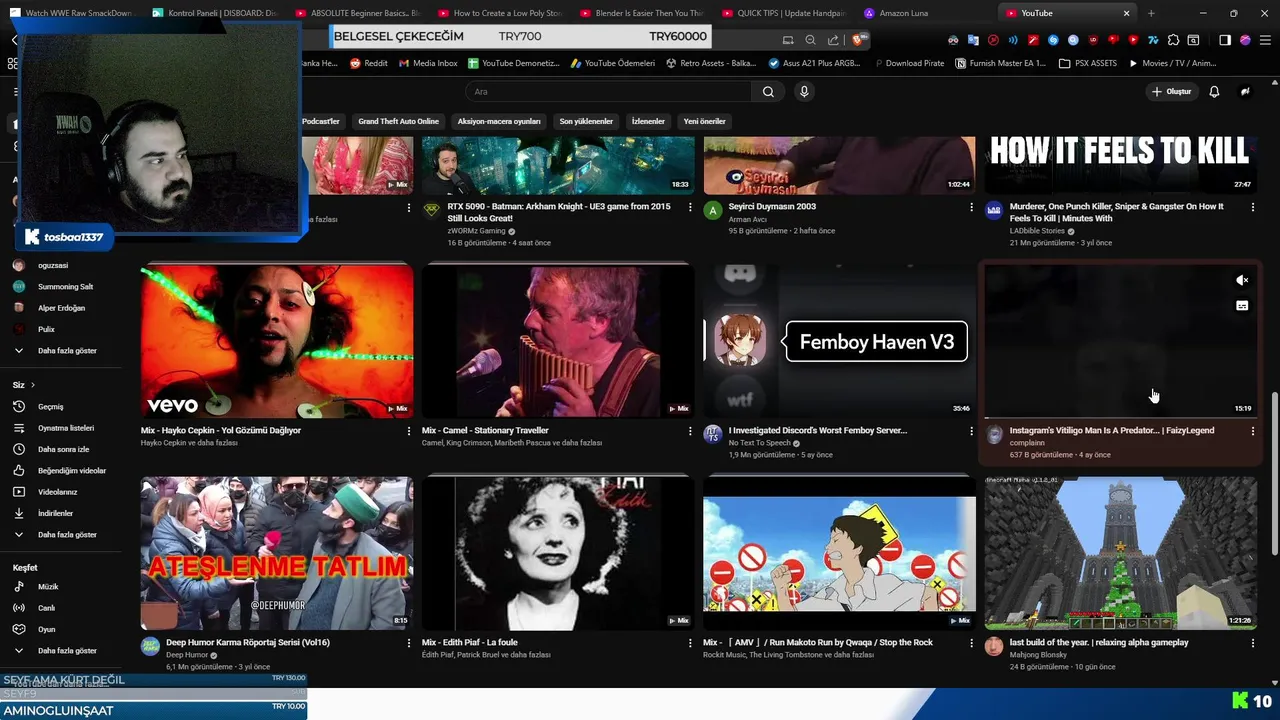Select the Yeni öneriler filter chip
The width and height of the screenshot is (1280, 720).
point(704,121)
